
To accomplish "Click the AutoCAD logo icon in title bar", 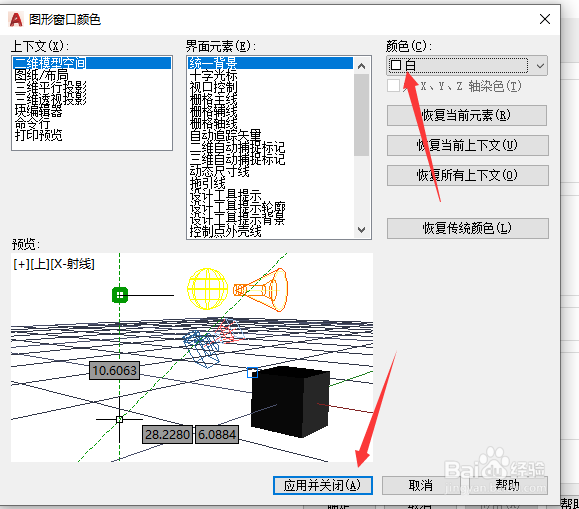I will 16,19.
